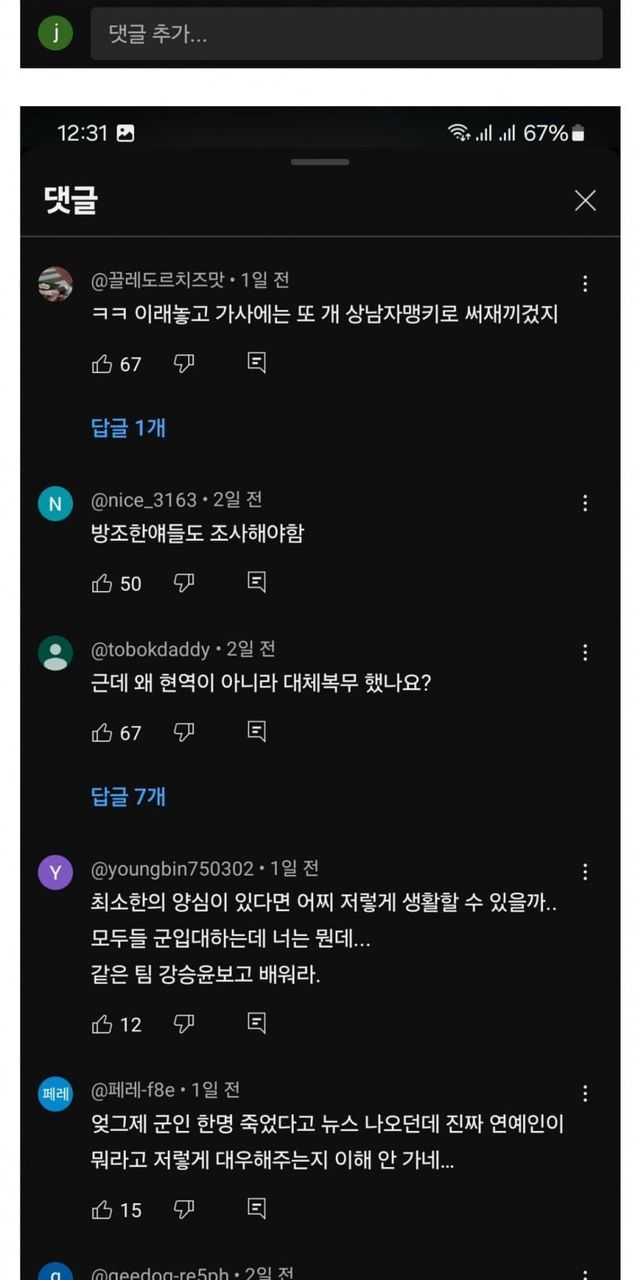Open more options for 끌레도르치즈맛 comment

[585, 284]
